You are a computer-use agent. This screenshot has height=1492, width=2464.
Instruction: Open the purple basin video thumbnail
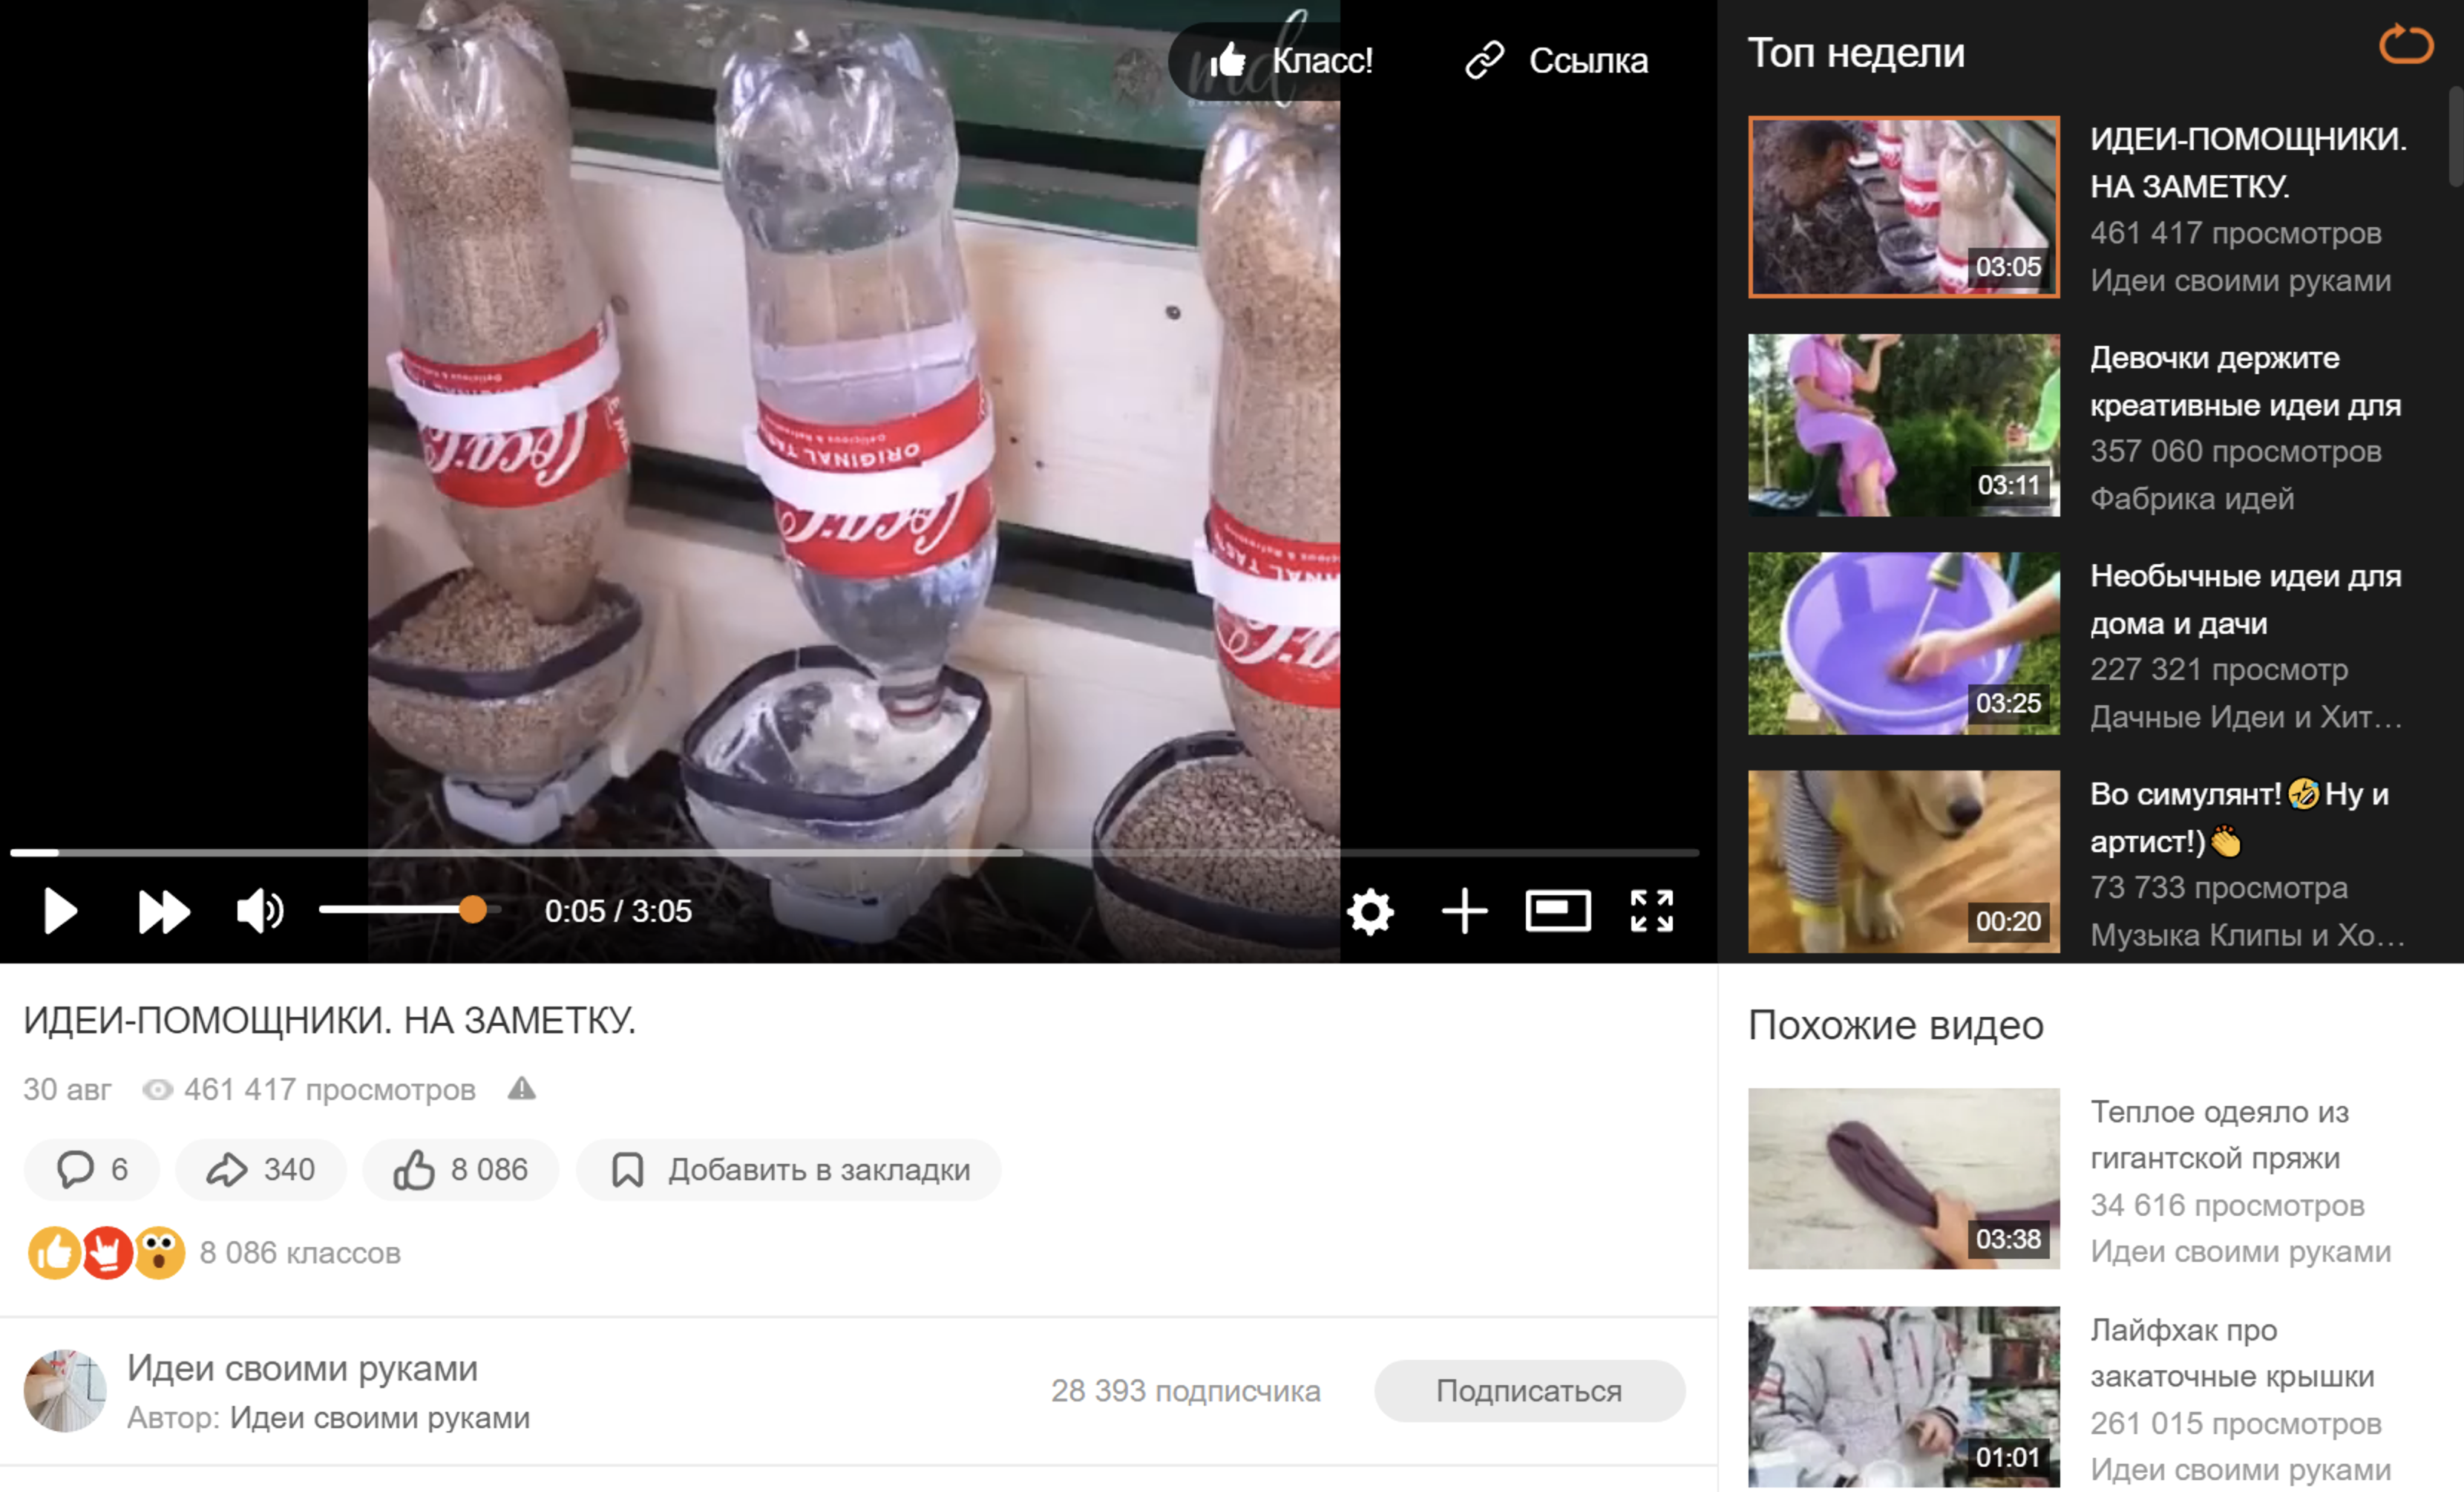click(x=1904, y=643)
